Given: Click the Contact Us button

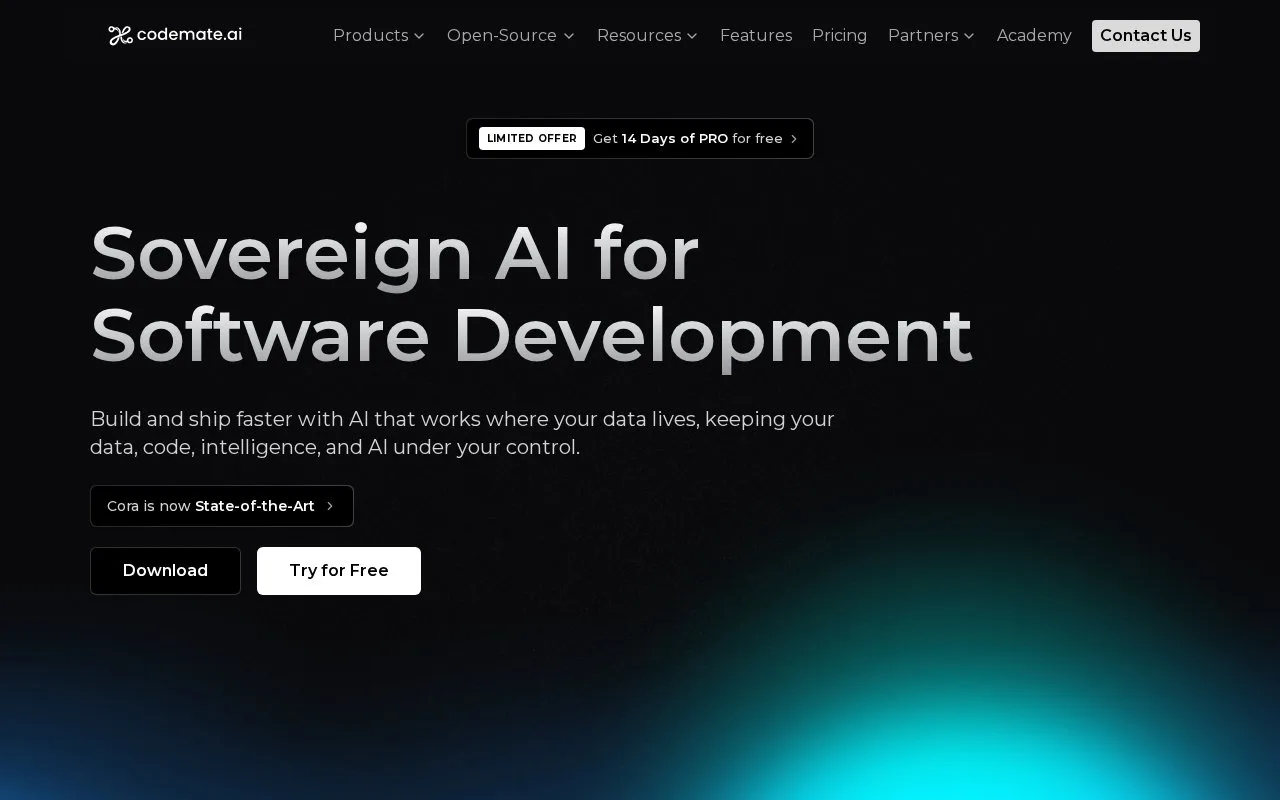Looking at the screenshot, I should point(1146,36).
